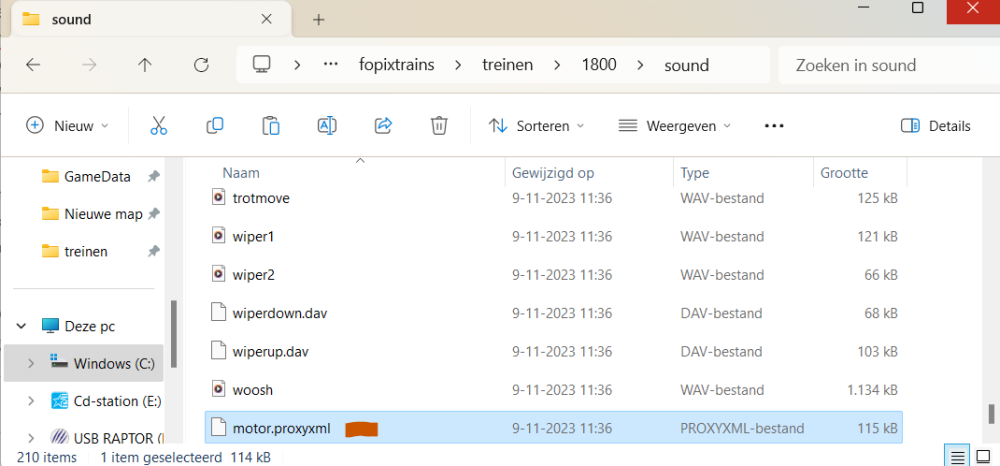Open the See more ellipsis menu
The image size is (1000, 466).
[773, 126]
